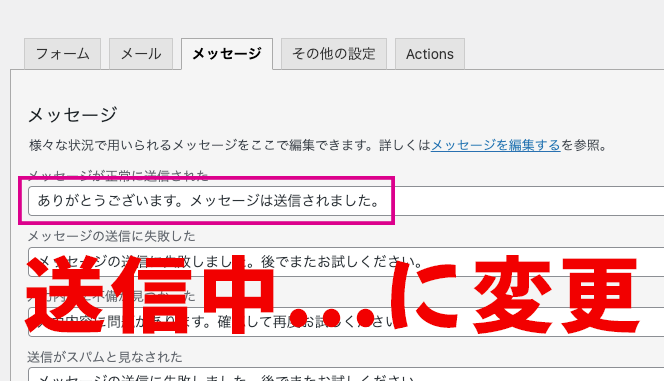
Task: Open the メール tab
Action: click(141, 54)
